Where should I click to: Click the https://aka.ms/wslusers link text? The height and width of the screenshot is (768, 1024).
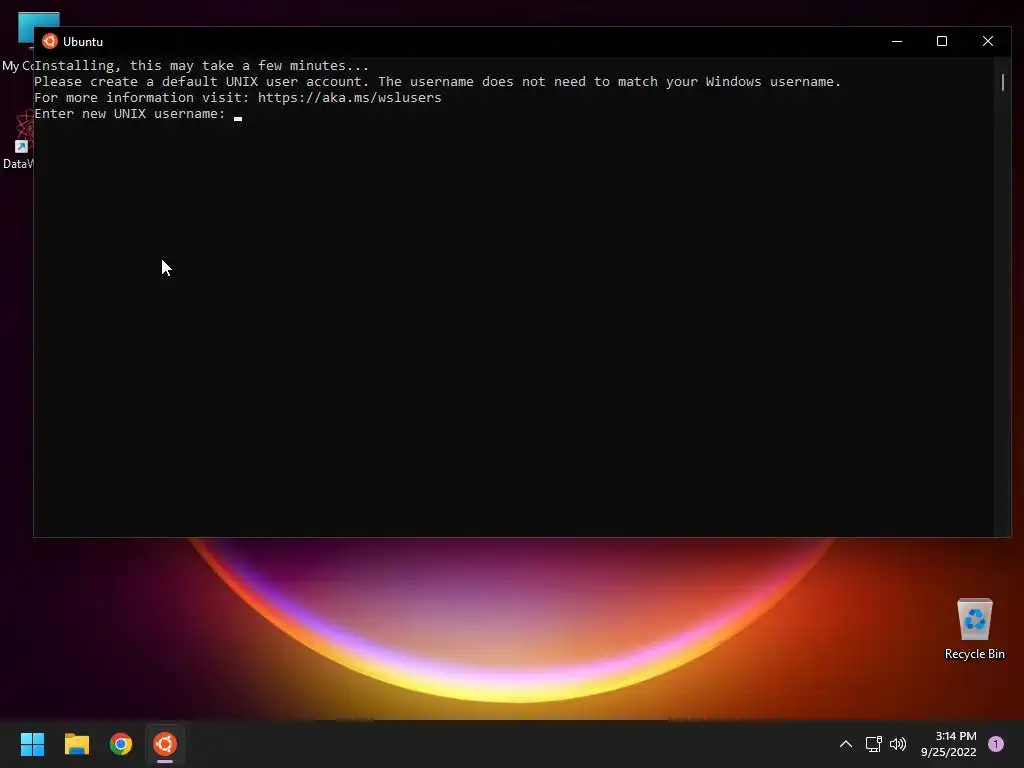click(349, 97)
